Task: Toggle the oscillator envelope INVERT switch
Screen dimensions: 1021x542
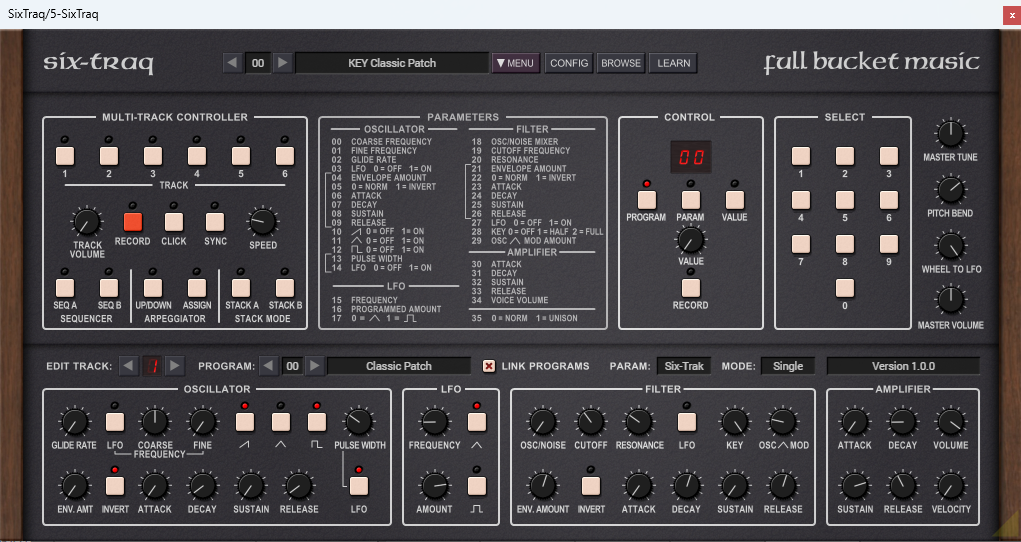Action: (x=115, y=487)
